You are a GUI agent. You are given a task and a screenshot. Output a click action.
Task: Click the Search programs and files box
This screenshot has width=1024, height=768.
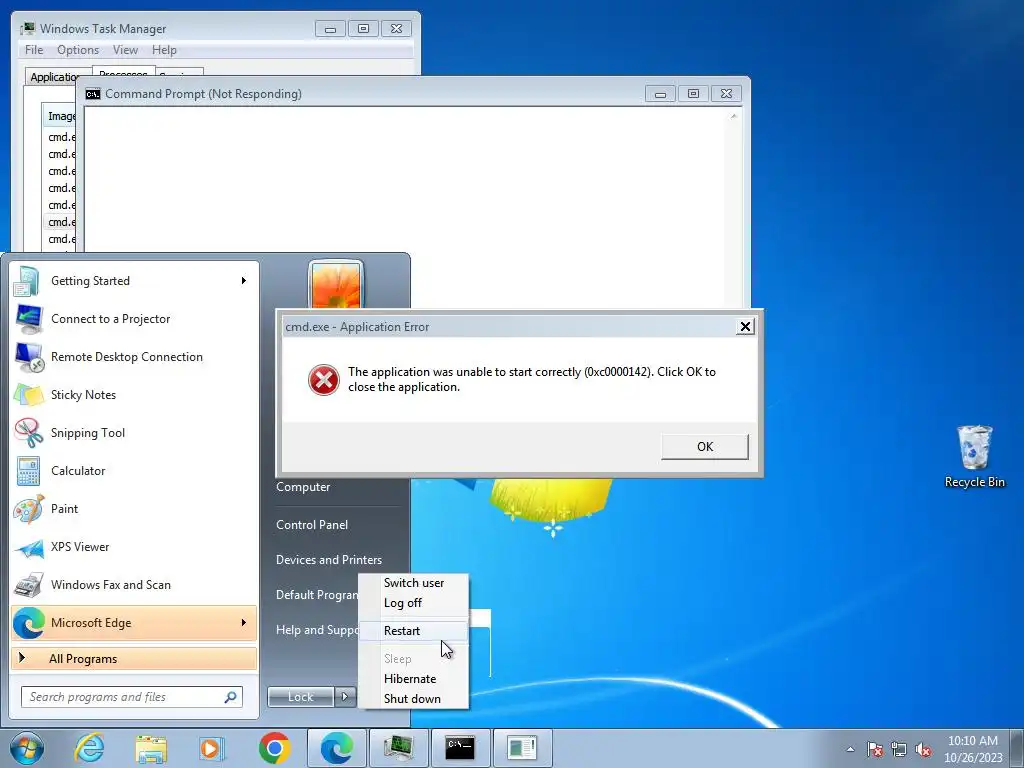(131, 697)
